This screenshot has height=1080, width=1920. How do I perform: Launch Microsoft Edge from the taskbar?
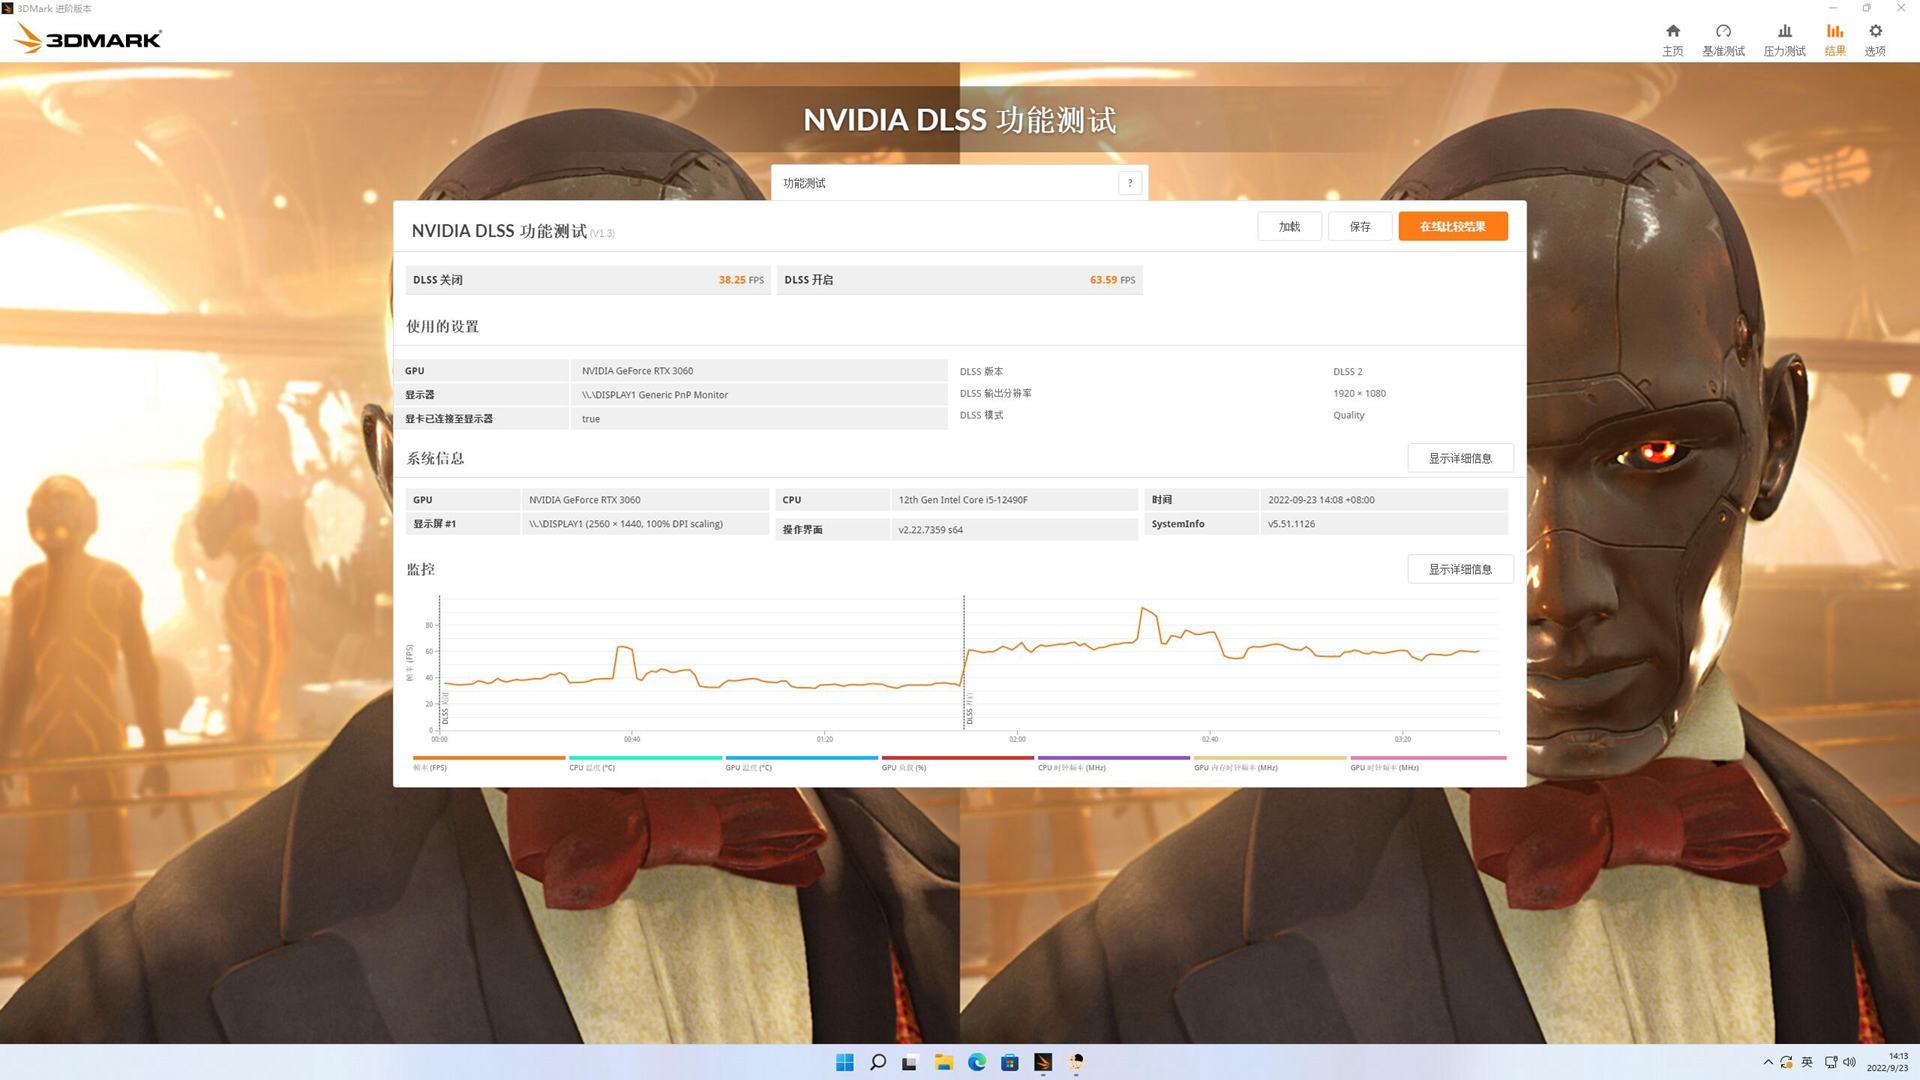coord(976,1062)
